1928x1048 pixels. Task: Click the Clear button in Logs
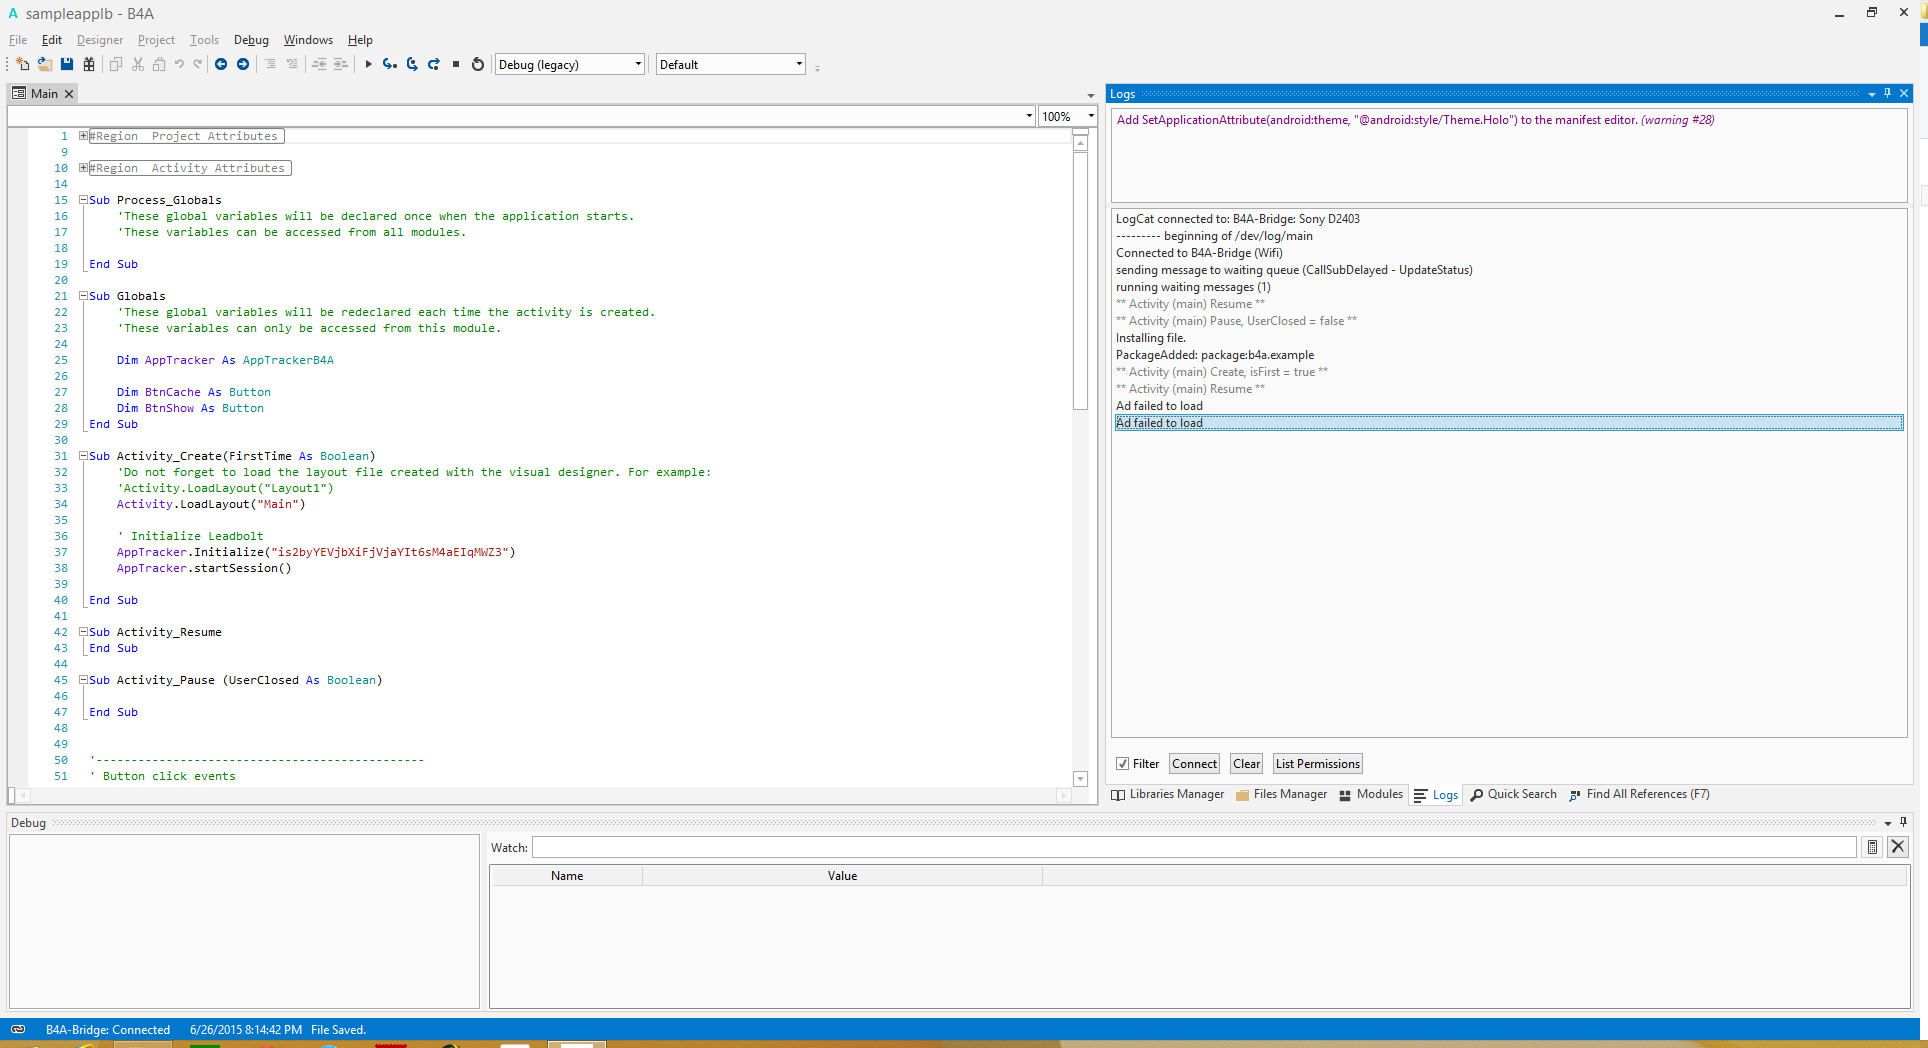(1246, 764)
